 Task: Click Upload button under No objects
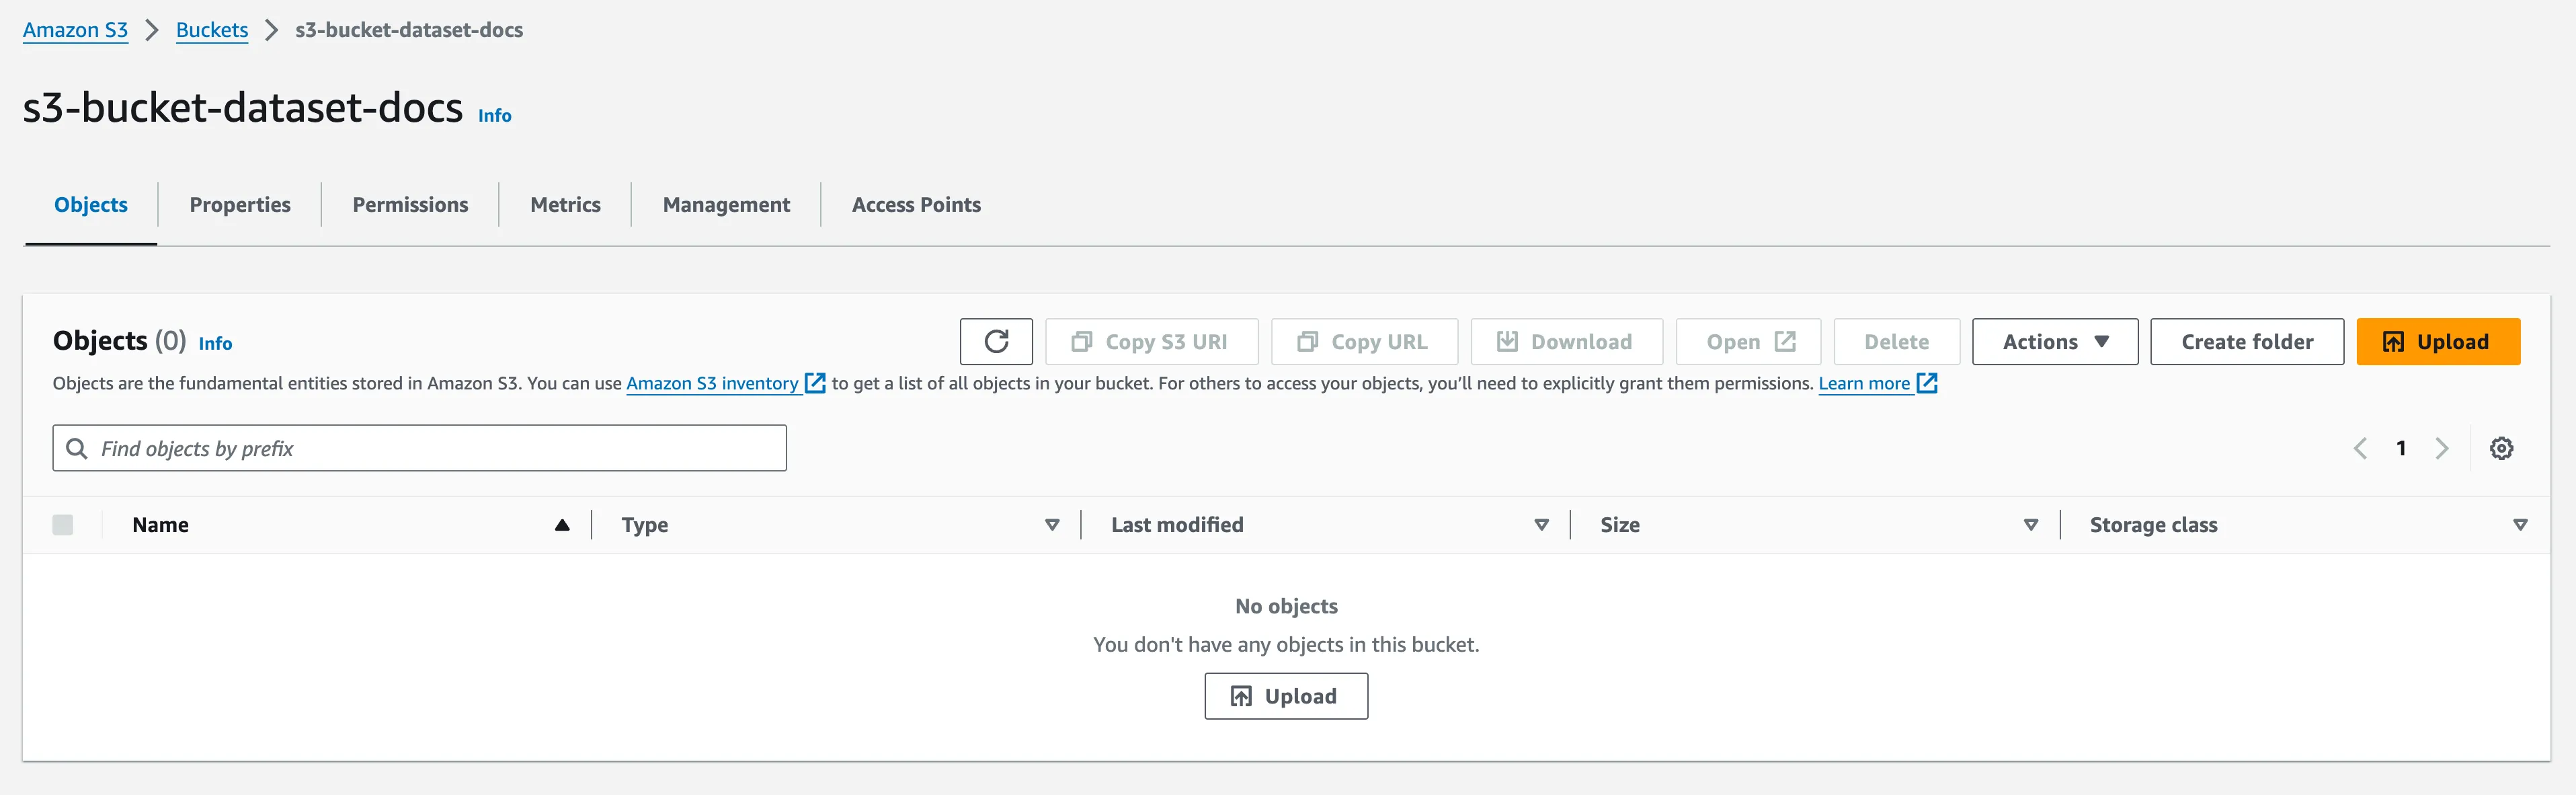tap(1286, 696)
